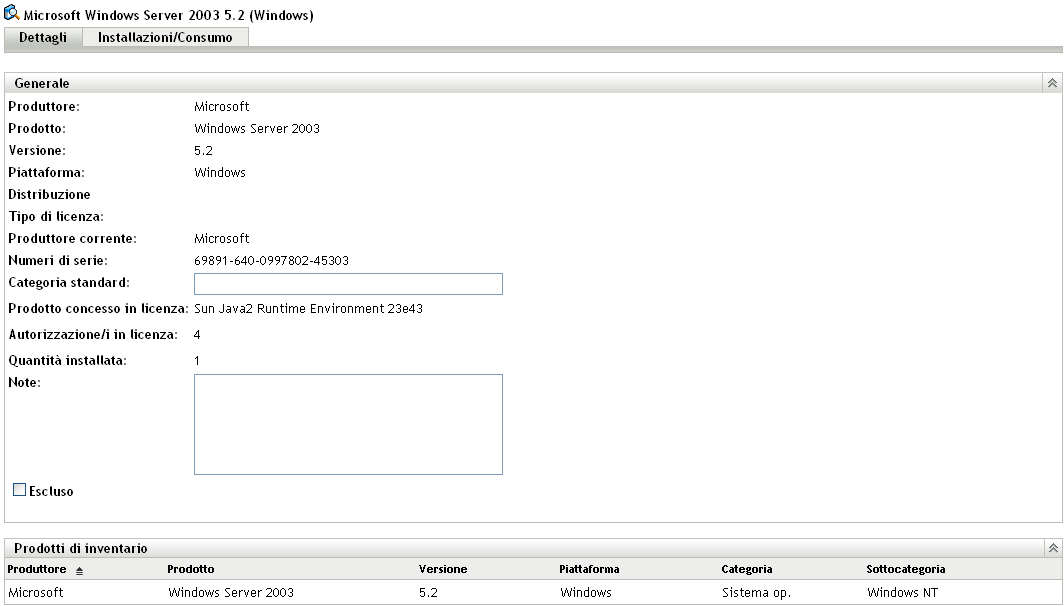Sort table by Prodotto column header
The image size is (1064, 606).
click(x=191, y=569)
